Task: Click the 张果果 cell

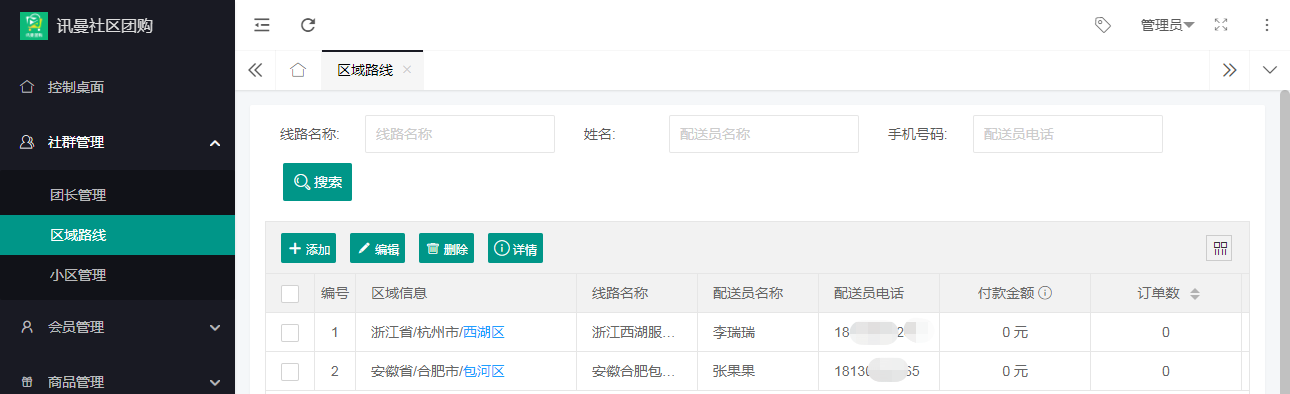Action: (x=758, y=371)
